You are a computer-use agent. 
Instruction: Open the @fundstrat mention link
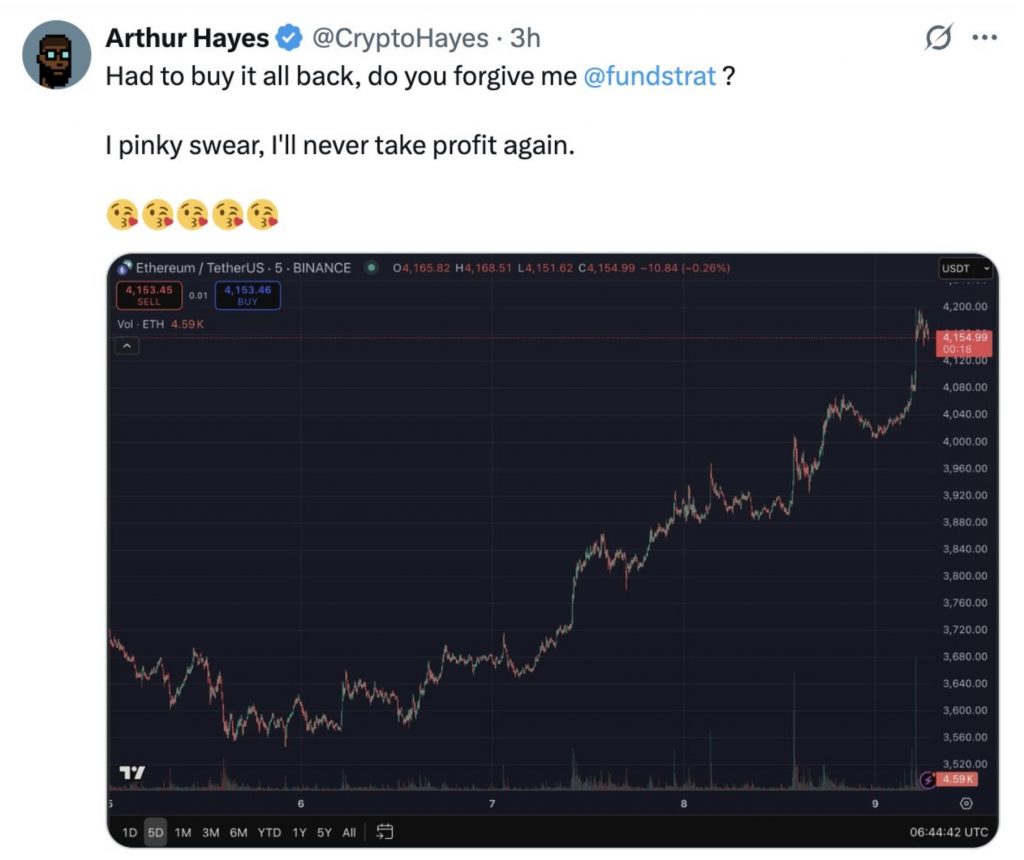click(649, 77)
